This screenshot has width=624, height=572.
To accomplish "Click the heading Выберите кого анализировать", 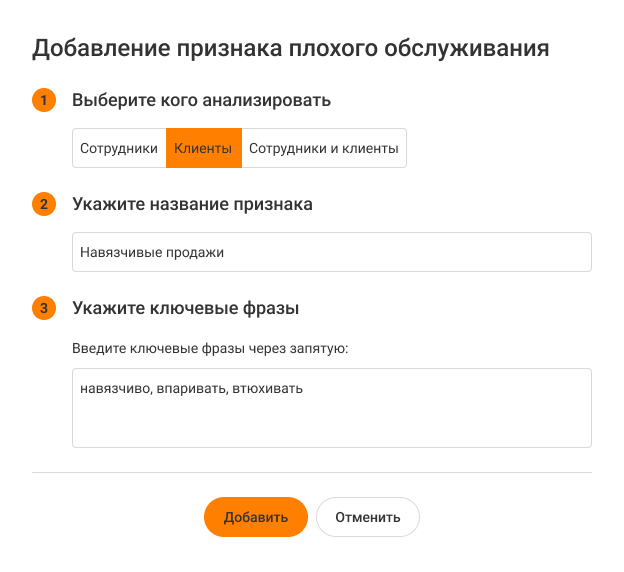I will [202, 100].
